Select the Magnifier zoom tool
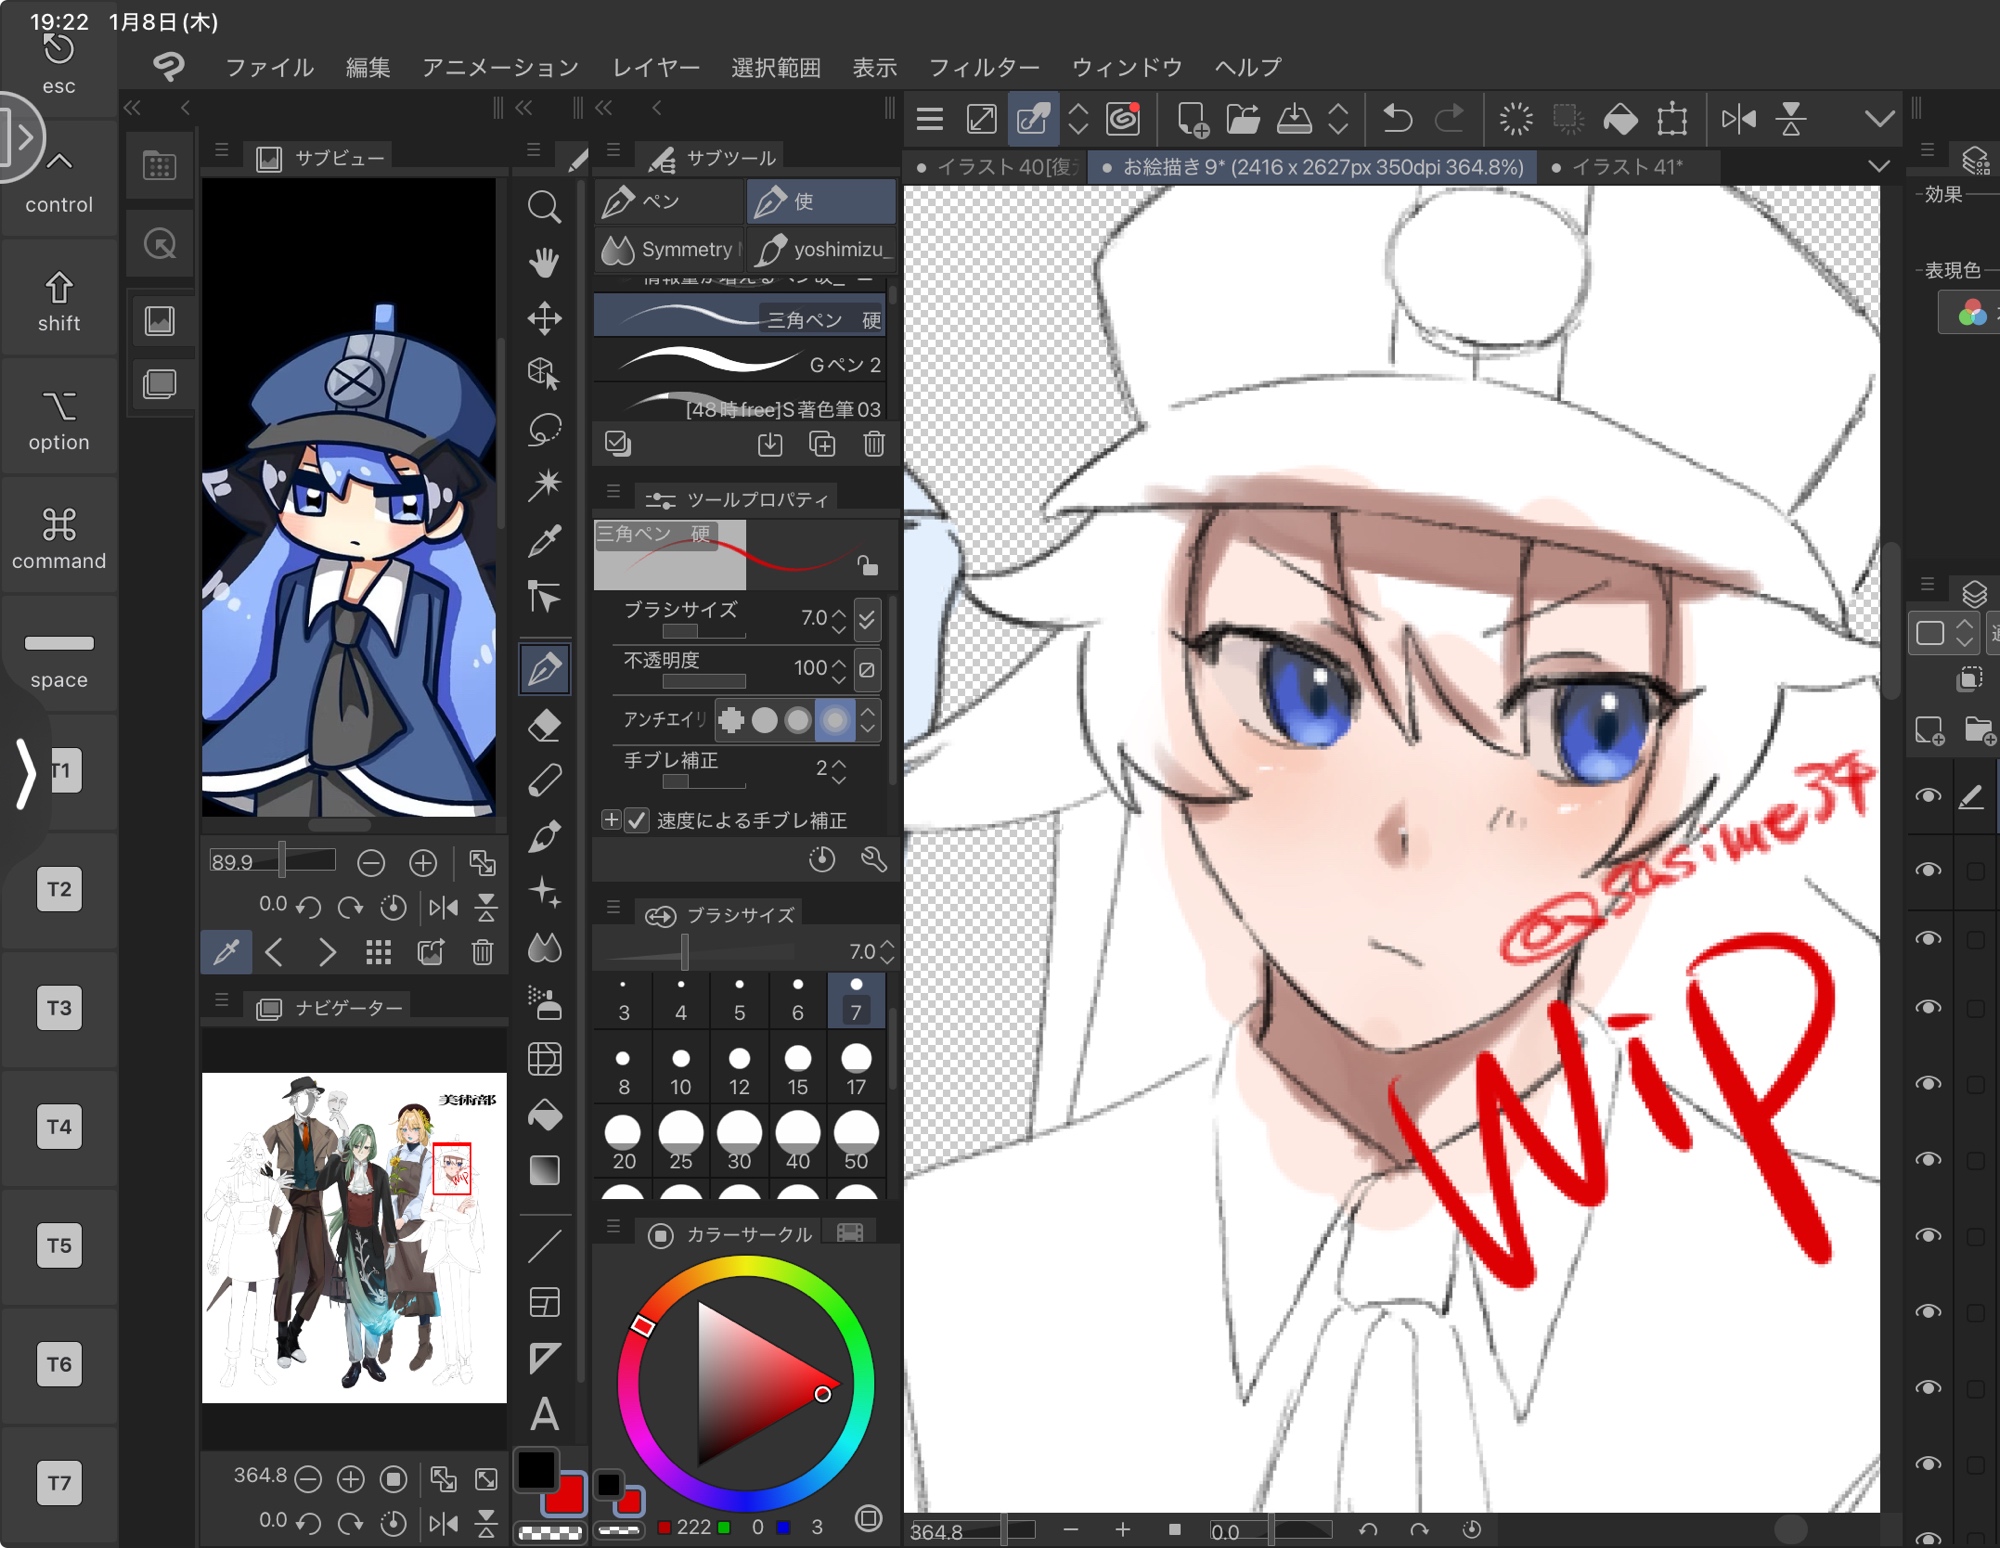 click(x=544, y=207)
